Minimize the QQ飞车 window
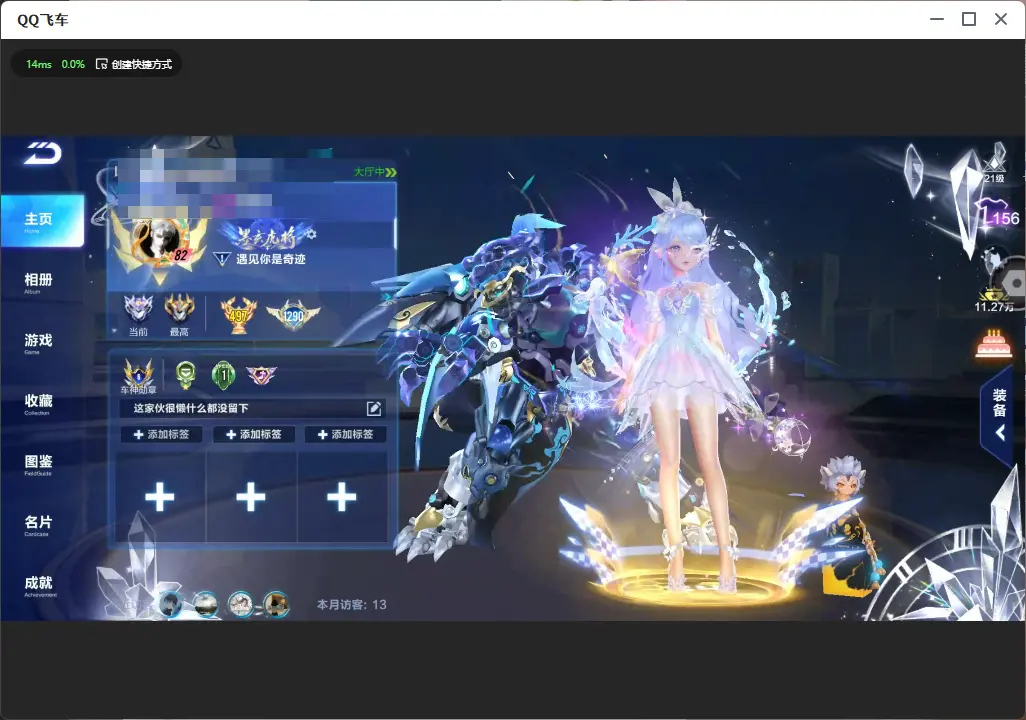The height and width of the screenshot is (720, 1026). pyautogui.click(x=937, y=20)
